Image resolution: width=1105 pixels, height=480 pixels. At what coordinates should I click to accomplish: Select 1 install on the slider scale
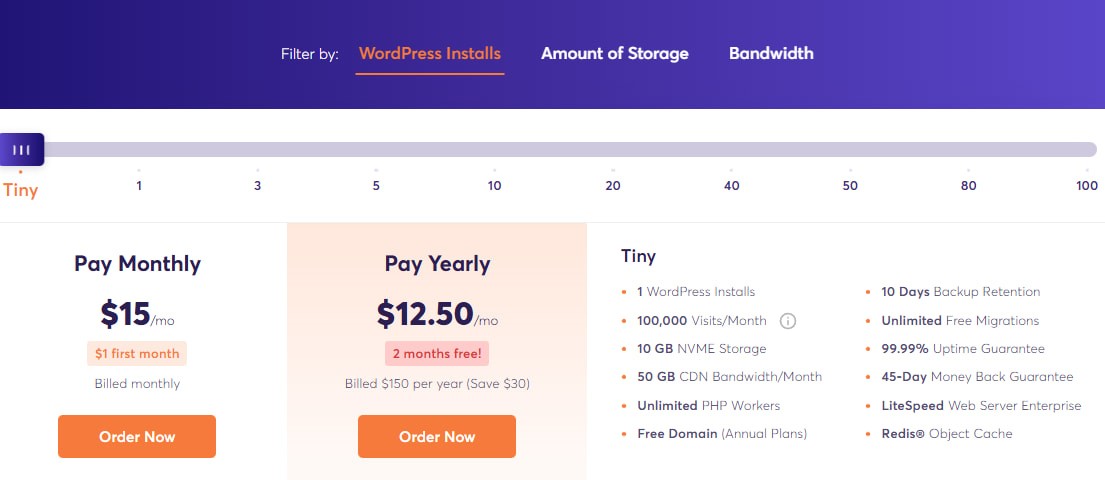pyautogui.click(x=139, y=186)
